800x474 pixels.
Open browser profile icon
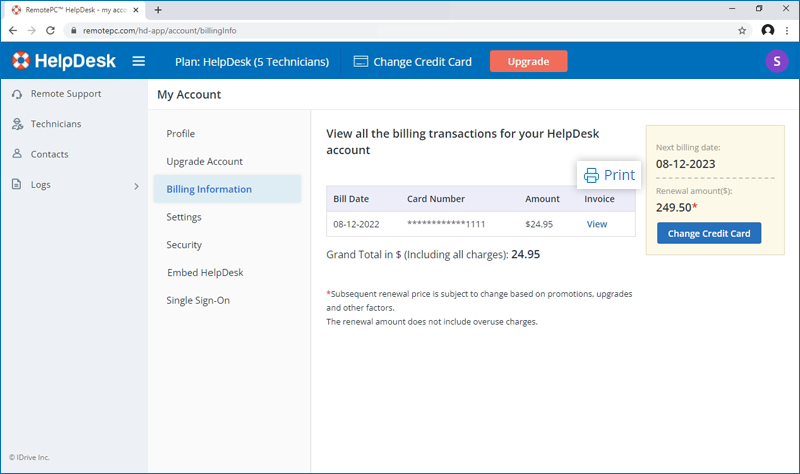(x=767, y=31)
